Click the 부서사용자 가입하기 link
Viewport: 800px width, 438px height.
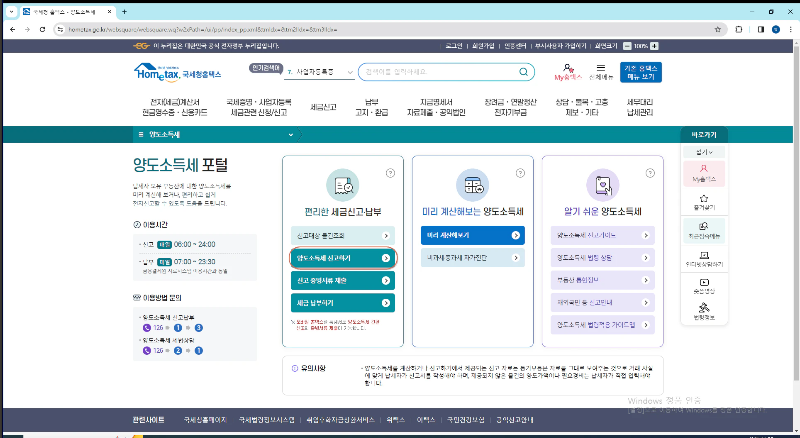click(560, 46)
